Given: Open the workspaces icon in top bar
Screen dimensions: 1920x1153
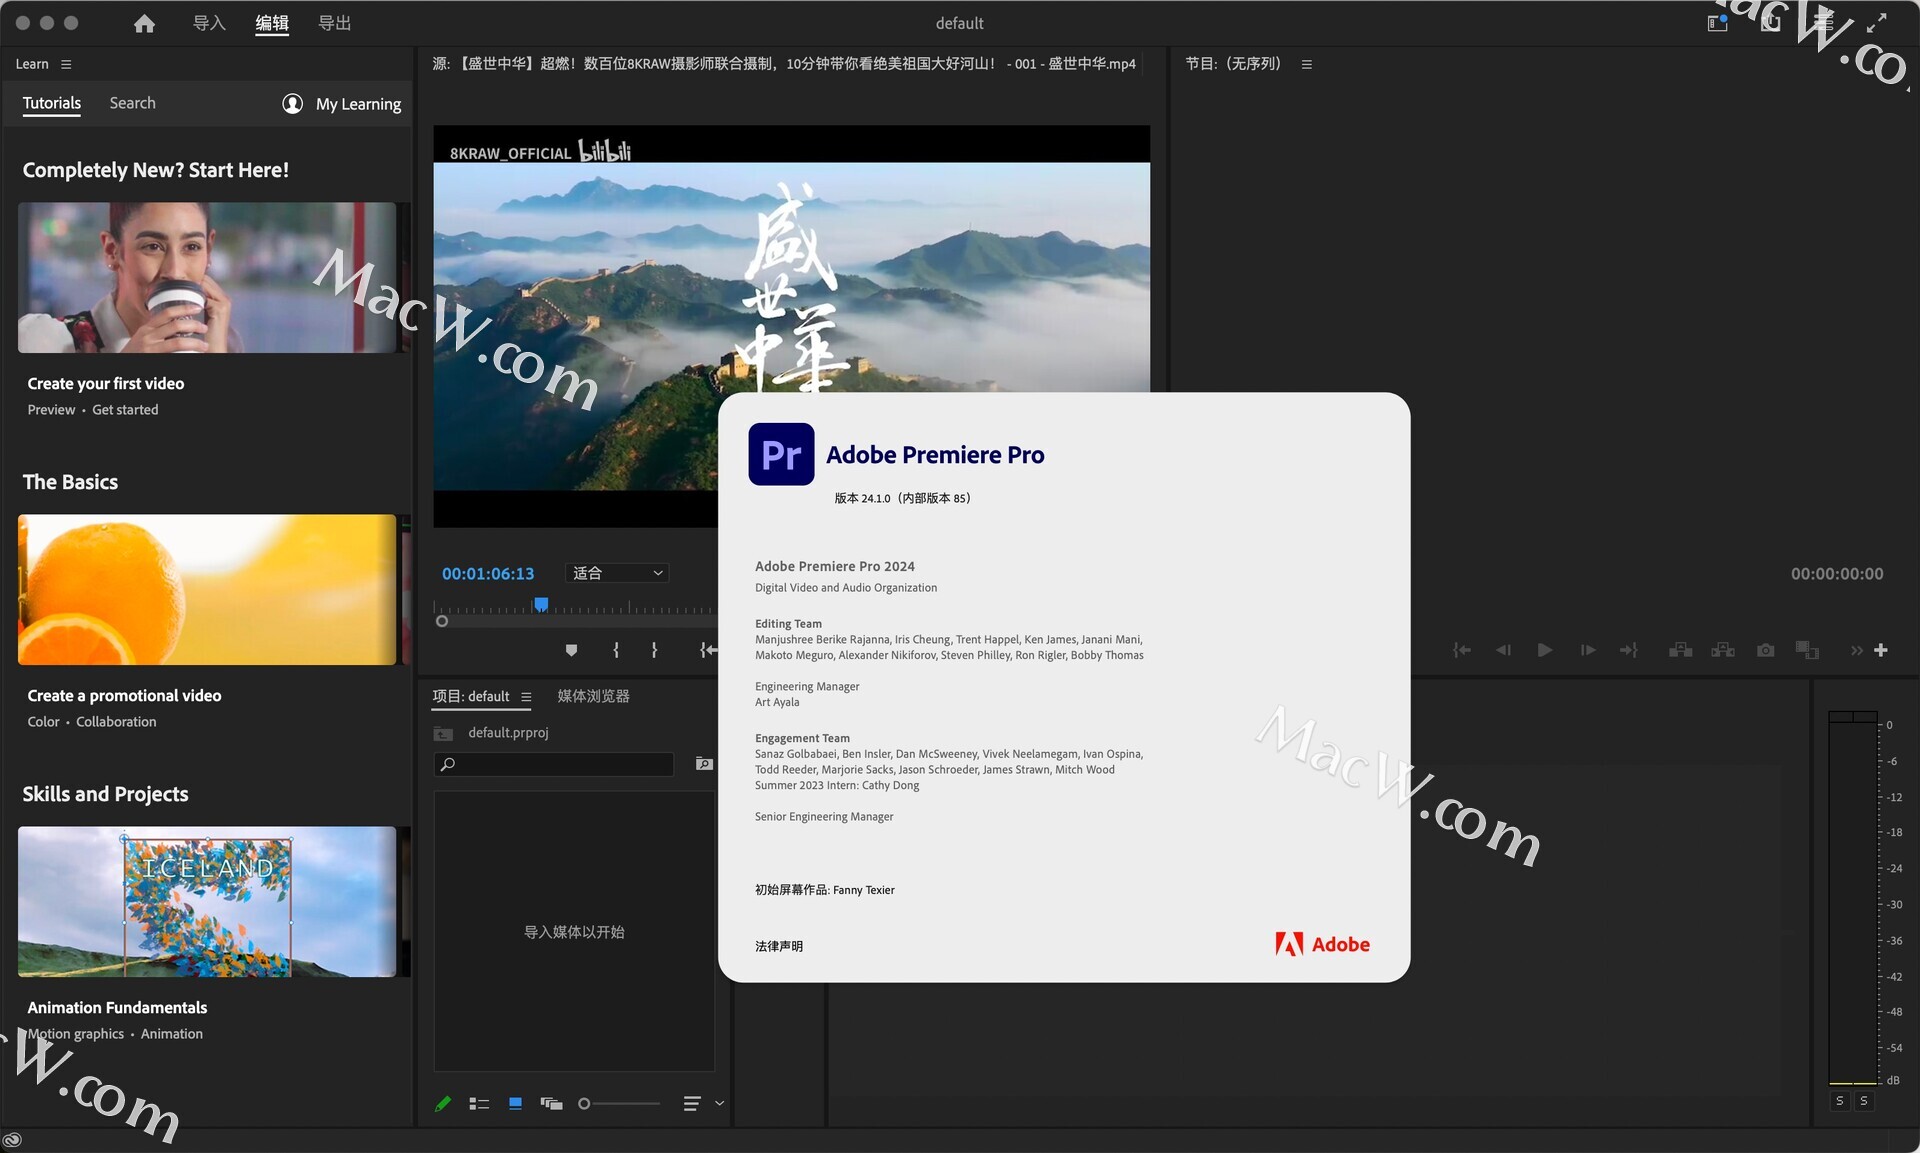Looking at the screenshot, I should tap(1718, 23).
